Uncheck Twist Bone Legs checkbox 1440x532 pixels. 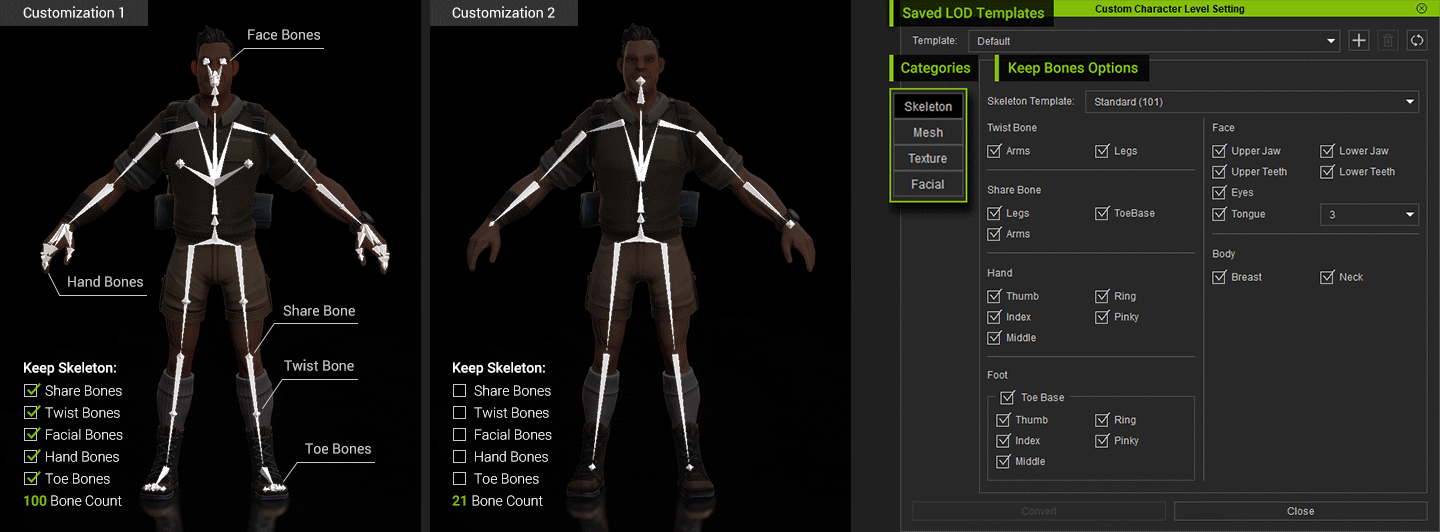[1102, 151]
